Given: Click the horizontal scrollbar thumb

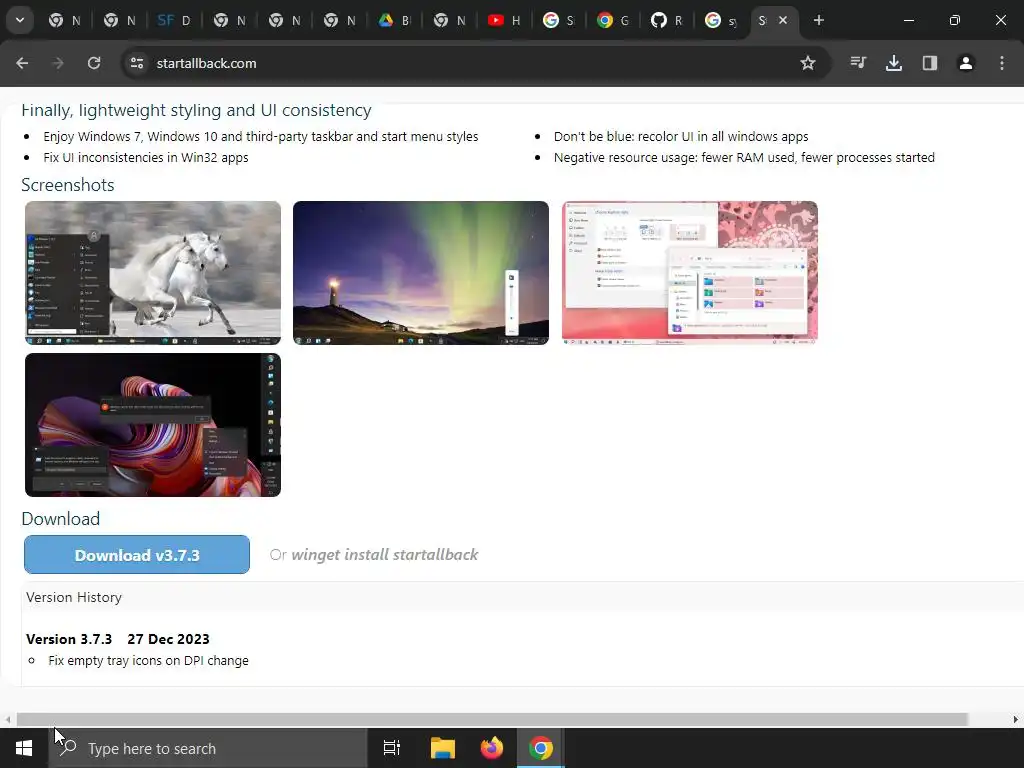Looking at the screenshot, I should coord(492,720).
